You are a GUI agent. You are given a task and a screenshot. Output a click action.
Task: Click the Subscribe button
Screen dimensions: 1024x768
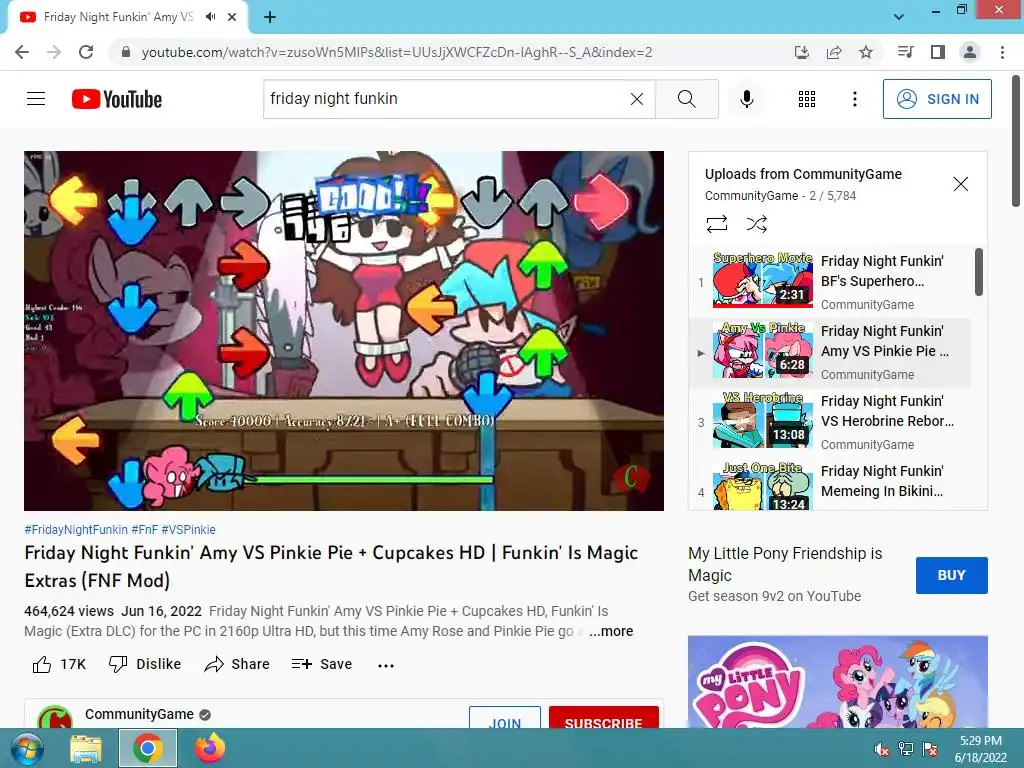pos(603,717)
